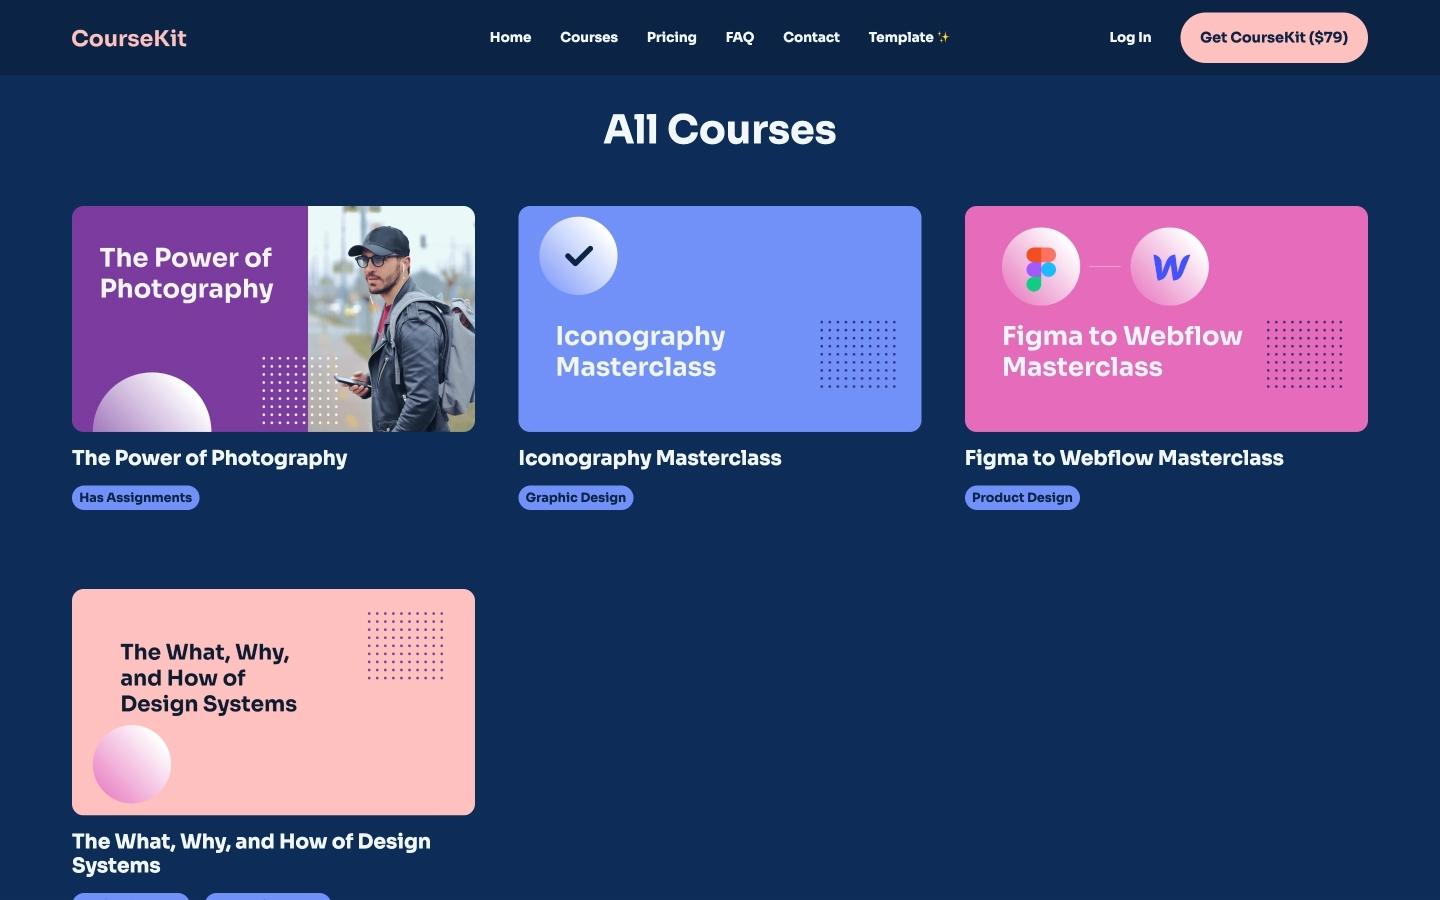This screenshot has width=1440, height=900.
Task: Select the CourseKit logo in the header
Action: 128,38
